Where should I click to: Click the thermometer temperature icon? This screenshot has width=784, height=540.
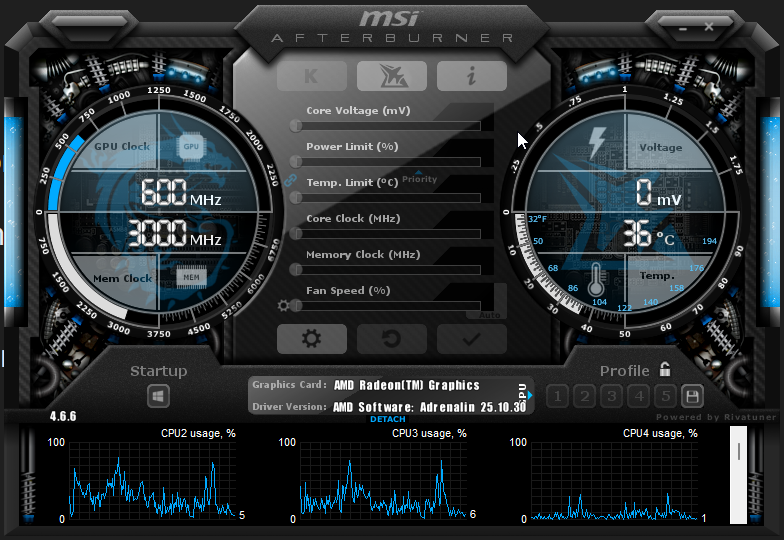click(596, 279)
